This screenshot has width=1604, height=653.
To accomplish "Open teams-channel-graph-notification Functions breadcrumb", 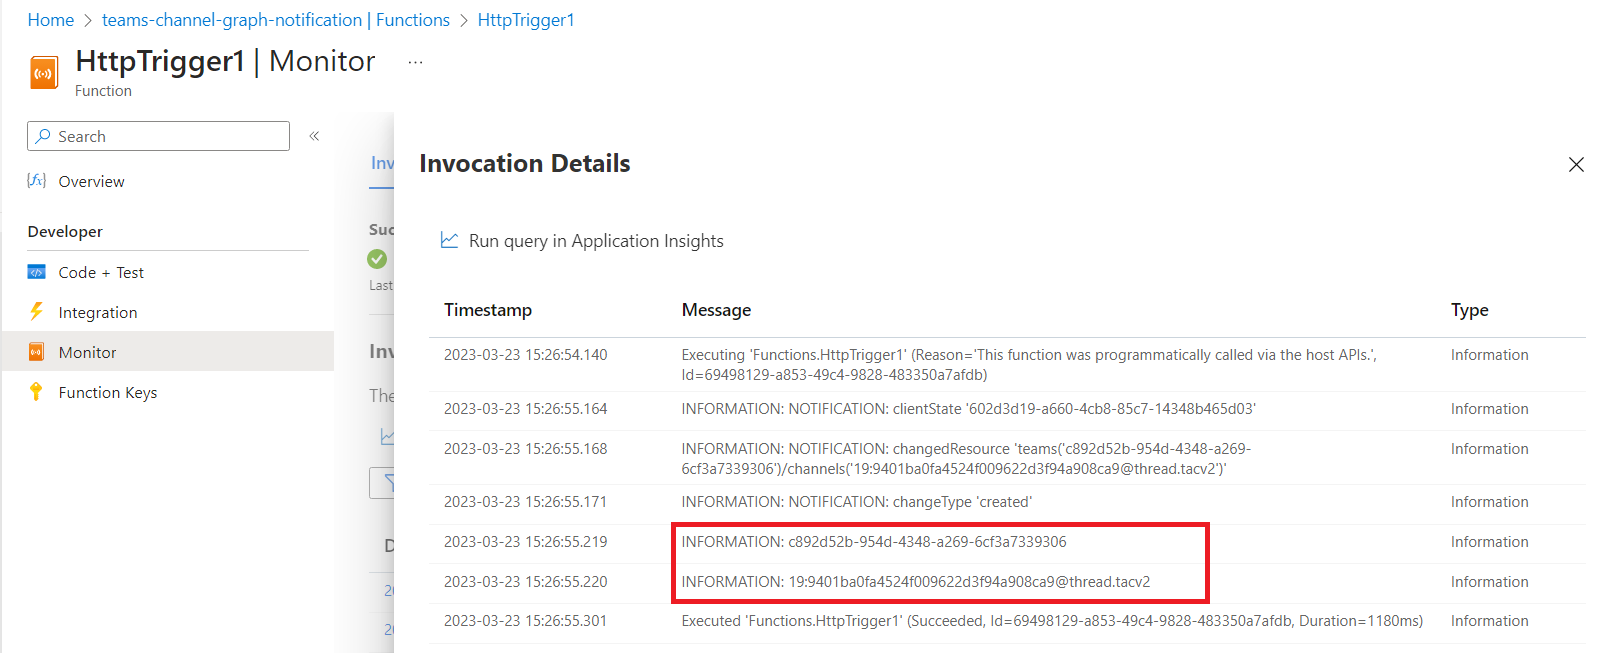I will click(276, 20).
